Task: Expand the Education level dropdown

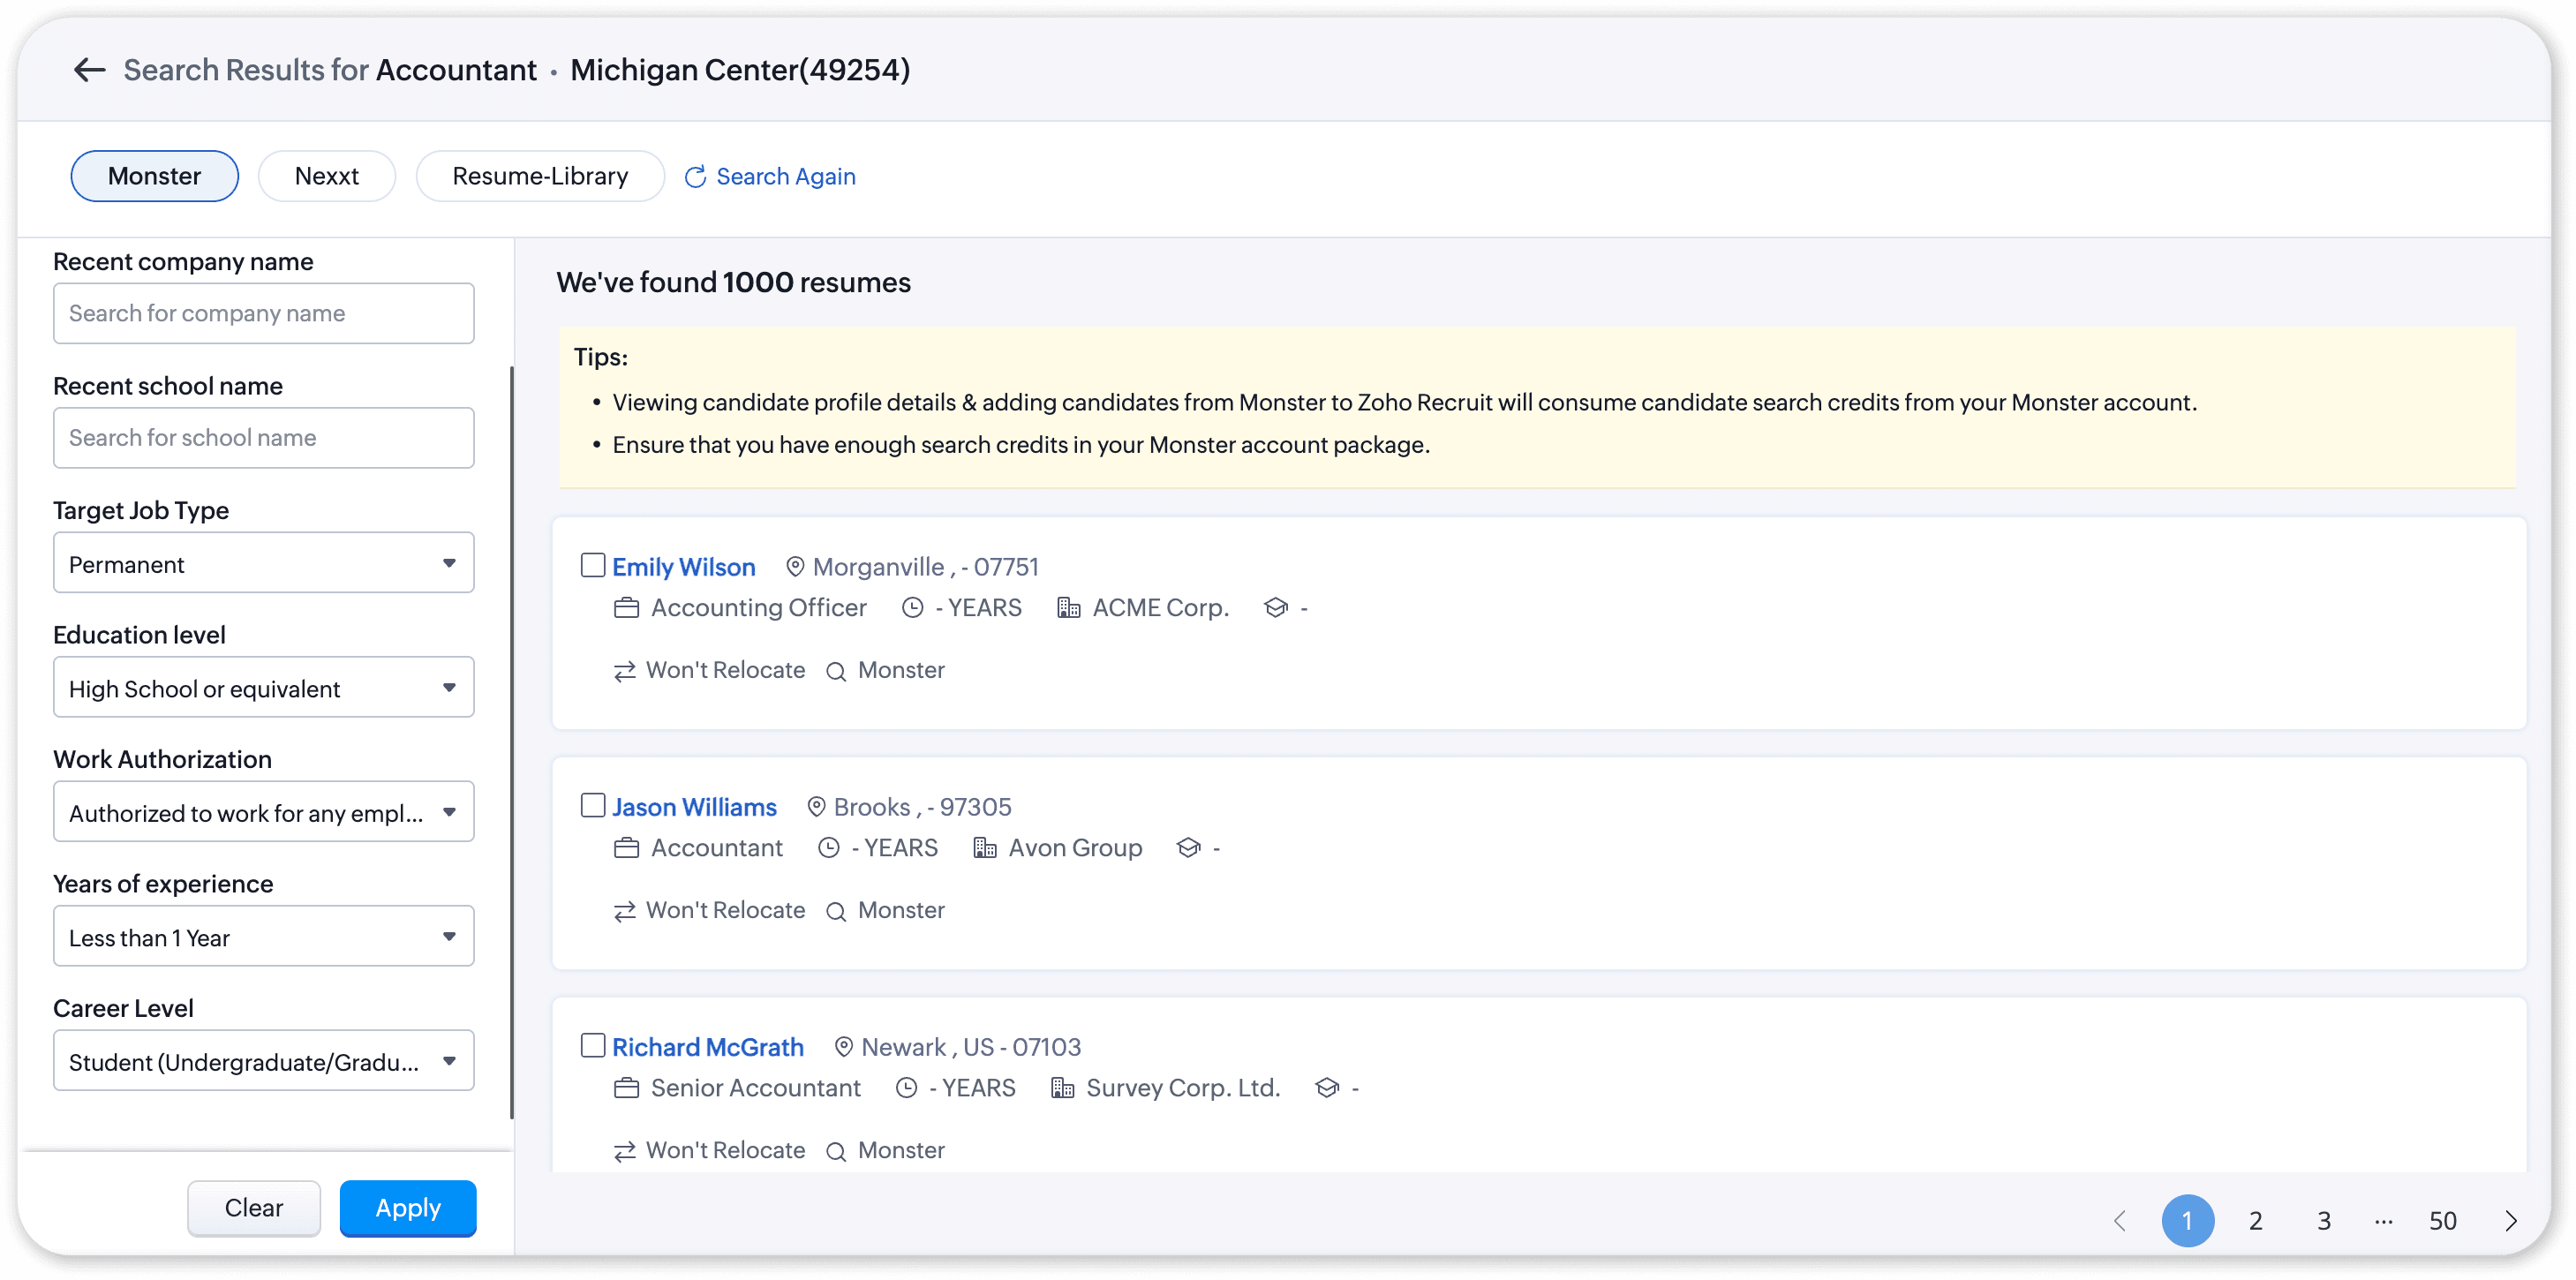Action: 263,688
